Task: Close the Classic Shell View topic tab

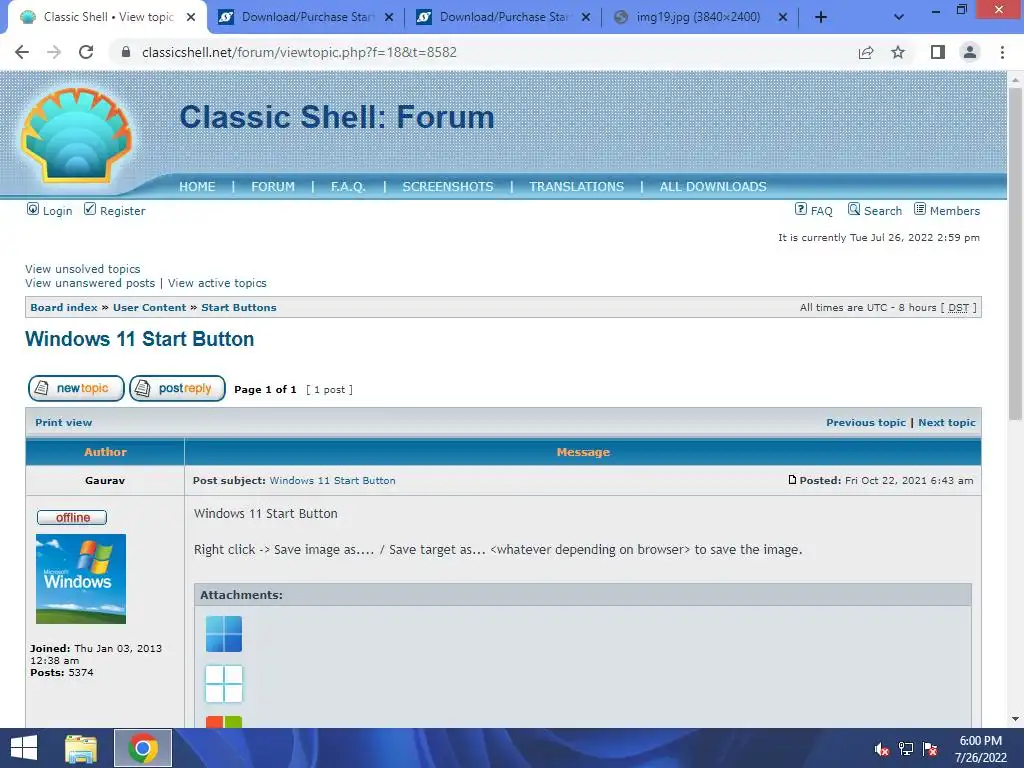Action: pos(191,17)
